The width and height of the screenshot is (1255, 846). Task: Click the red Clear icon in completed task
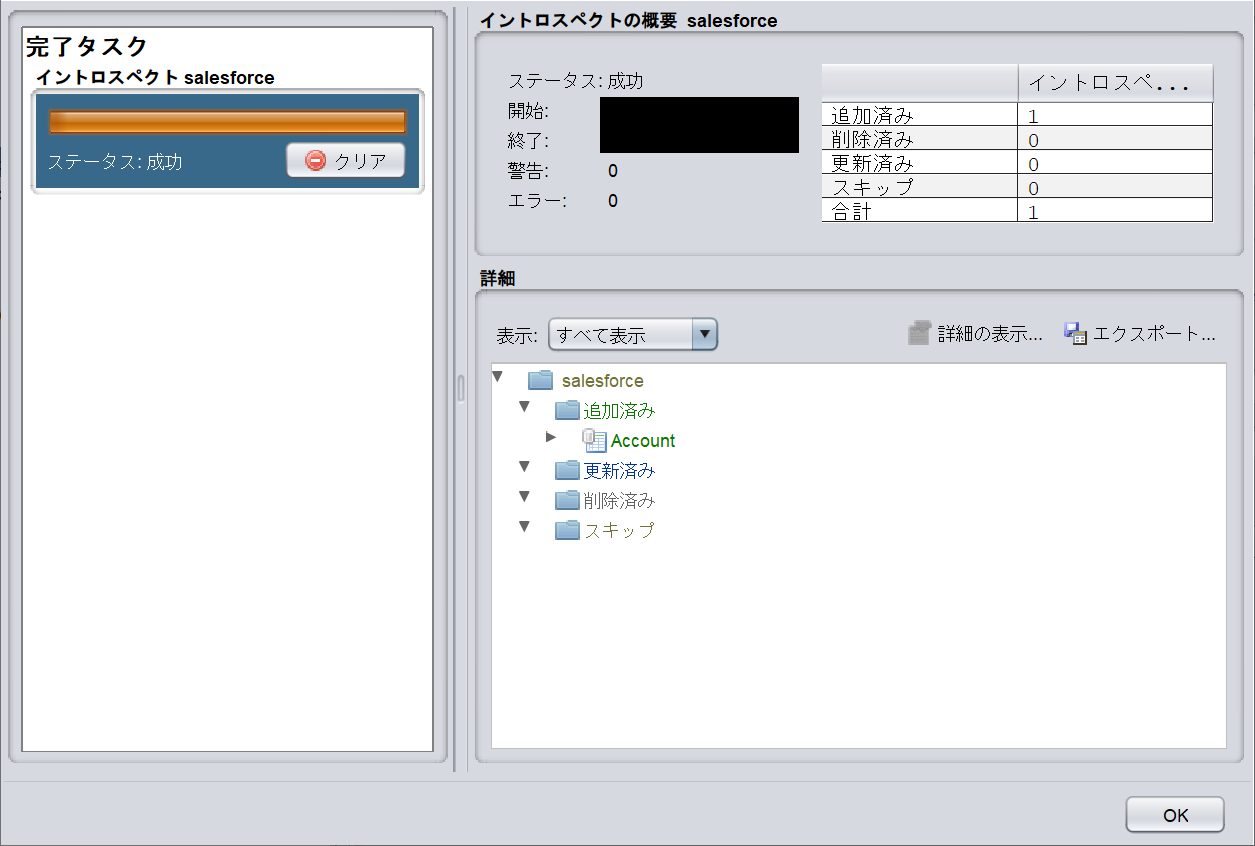[x=316, y=161]
